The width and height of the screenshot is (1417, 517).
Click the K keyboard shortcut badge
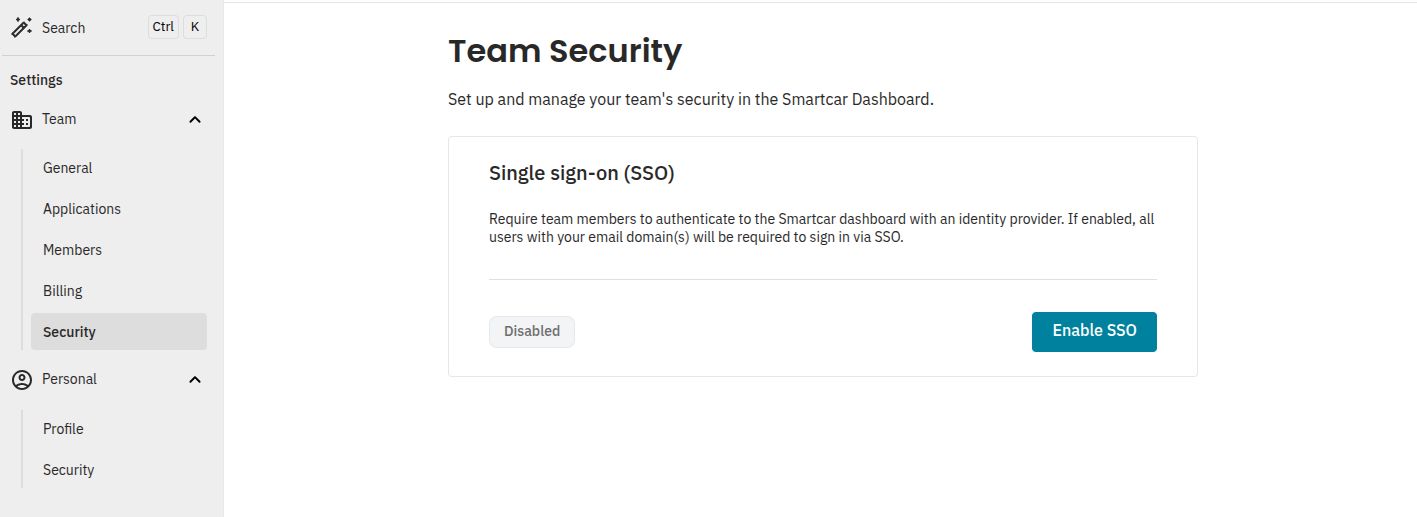pyautogui.click(x=195, y=27)
